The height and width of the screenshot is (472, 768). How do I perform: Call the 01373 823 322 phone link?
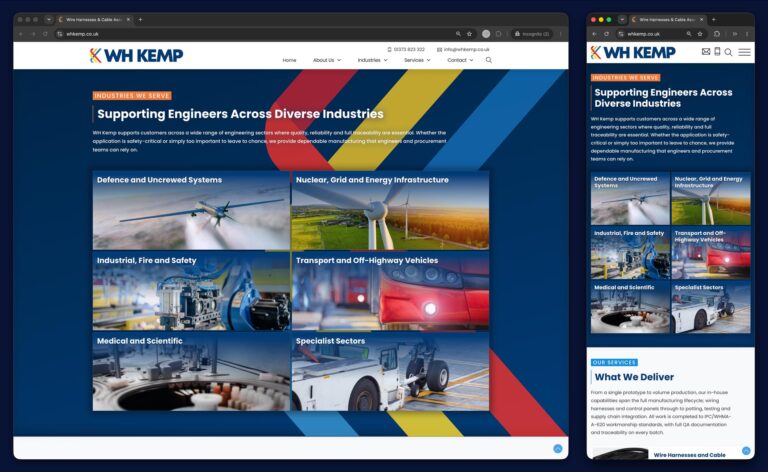[406, 49]
